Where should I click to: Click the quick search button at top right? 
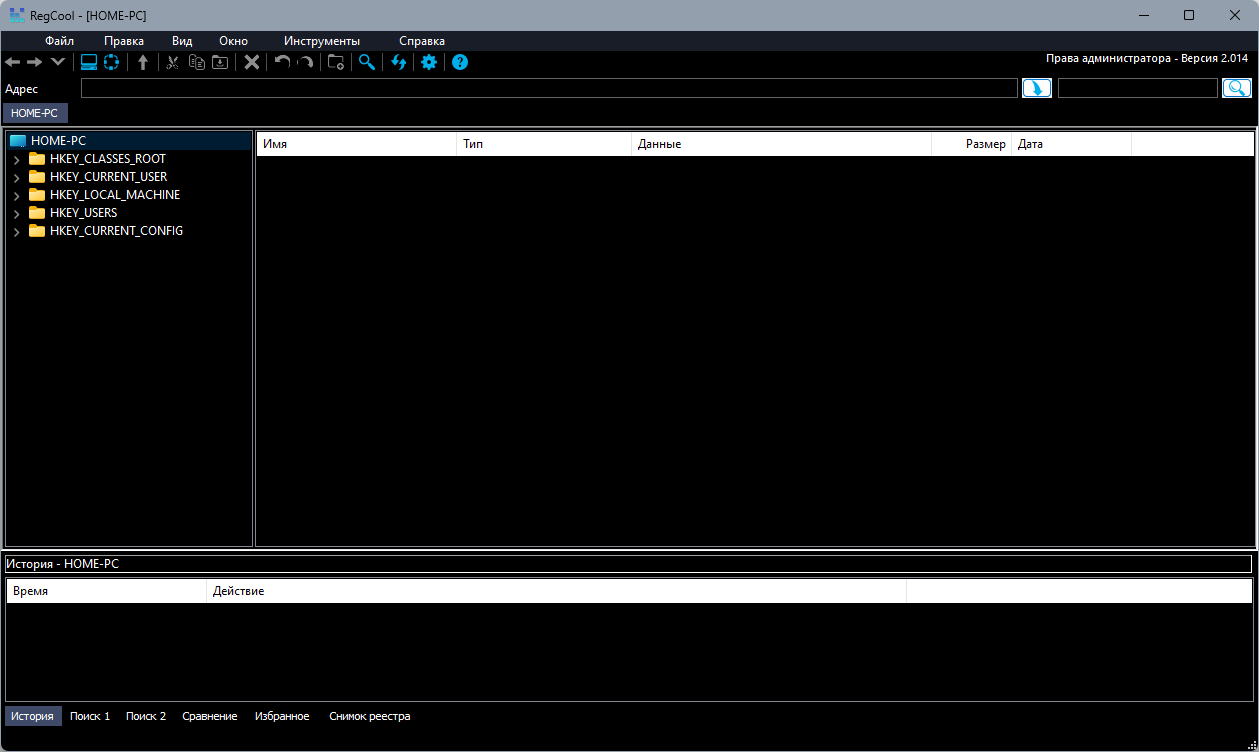1237,88
